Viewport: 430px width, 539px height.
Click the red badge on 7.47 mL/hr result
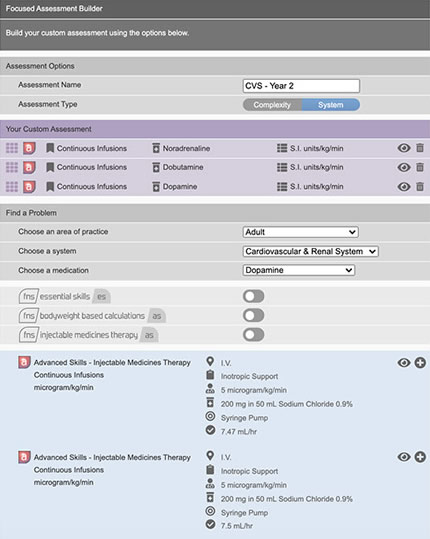[x=24, y=362]
